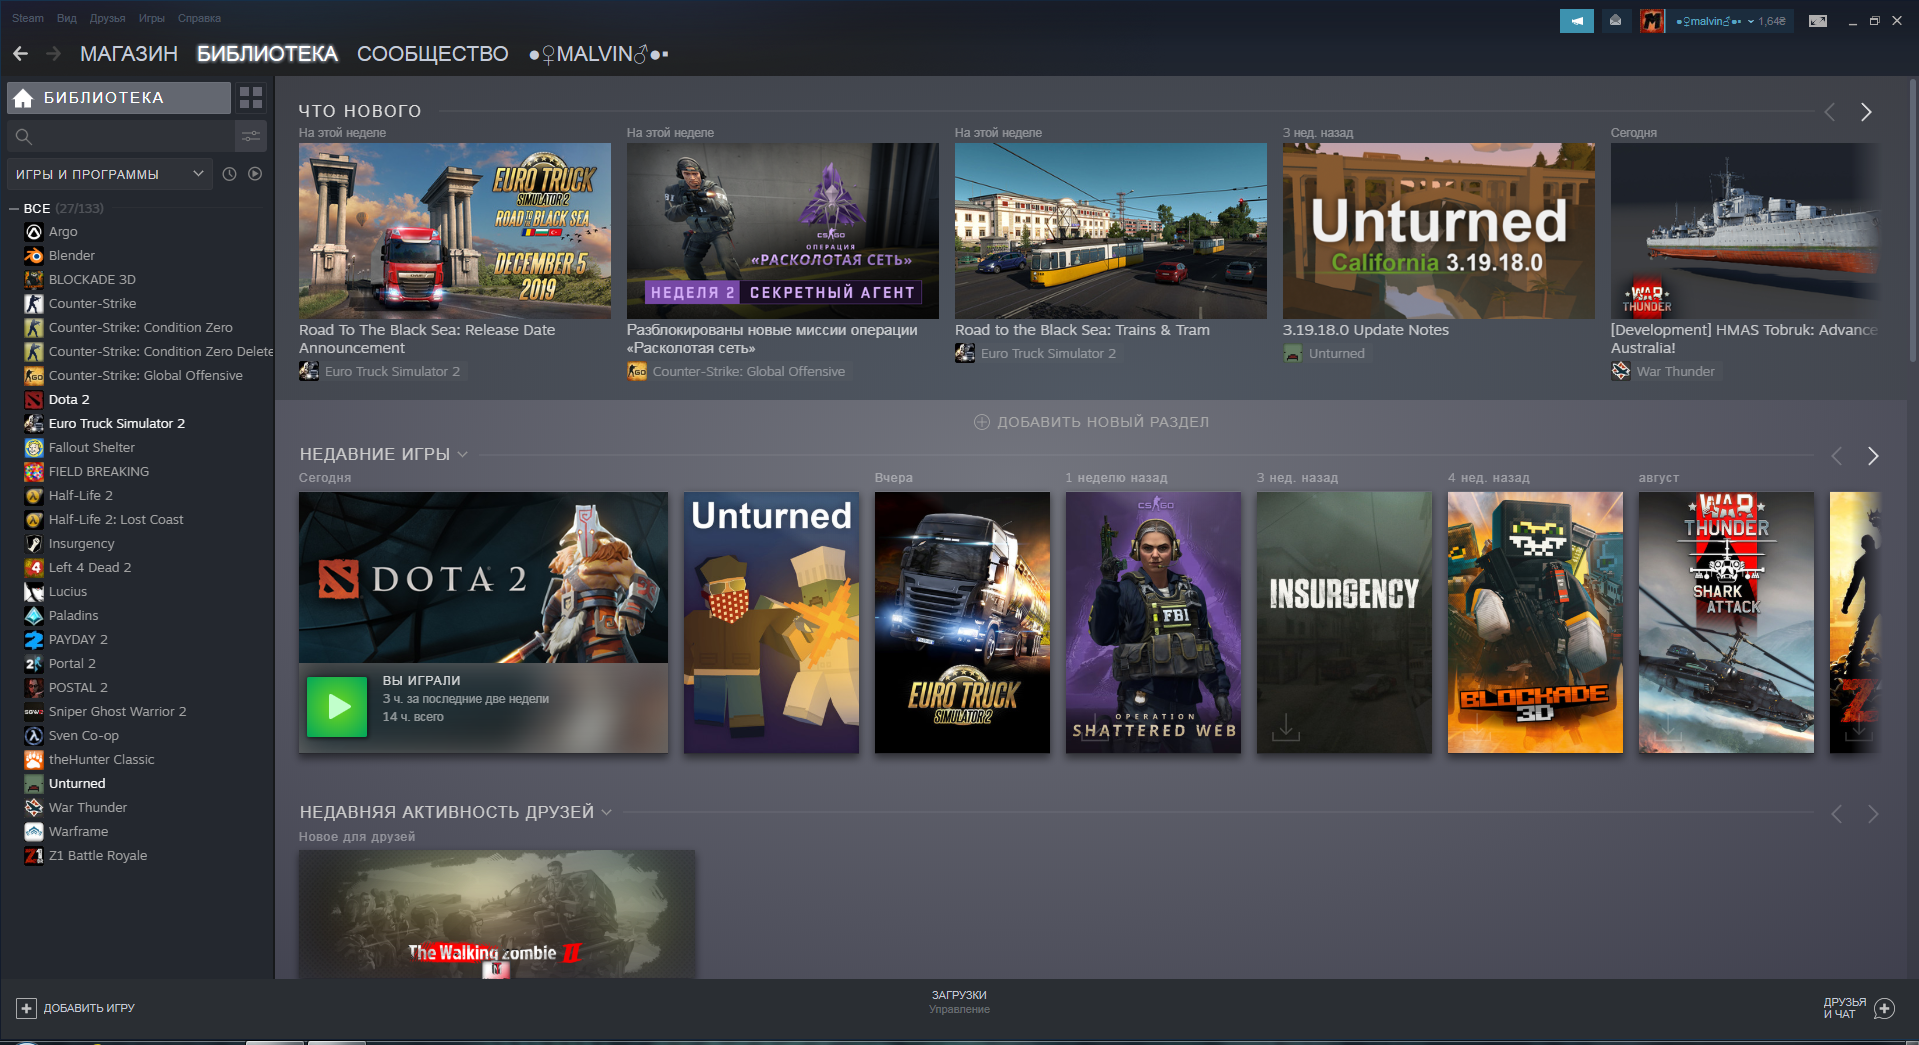Go back with the left arrow

click(21, 54)
